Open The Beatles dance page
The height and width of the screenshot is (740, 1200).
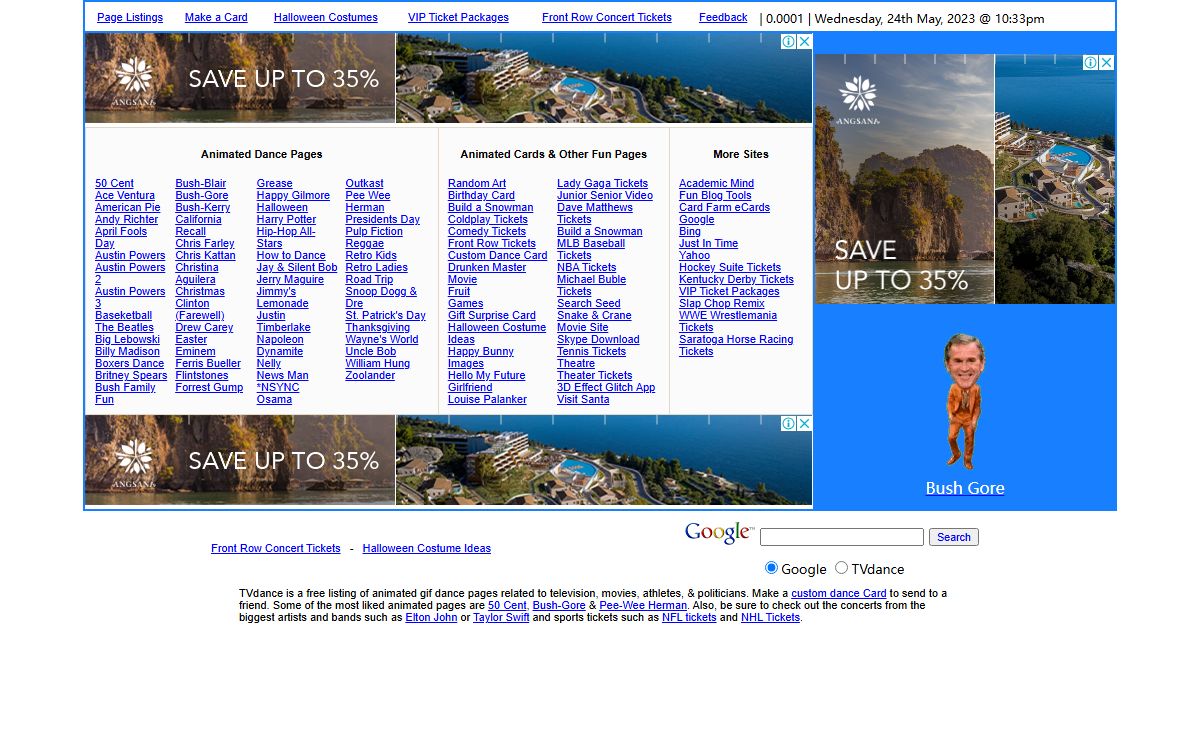coord(124,327)
